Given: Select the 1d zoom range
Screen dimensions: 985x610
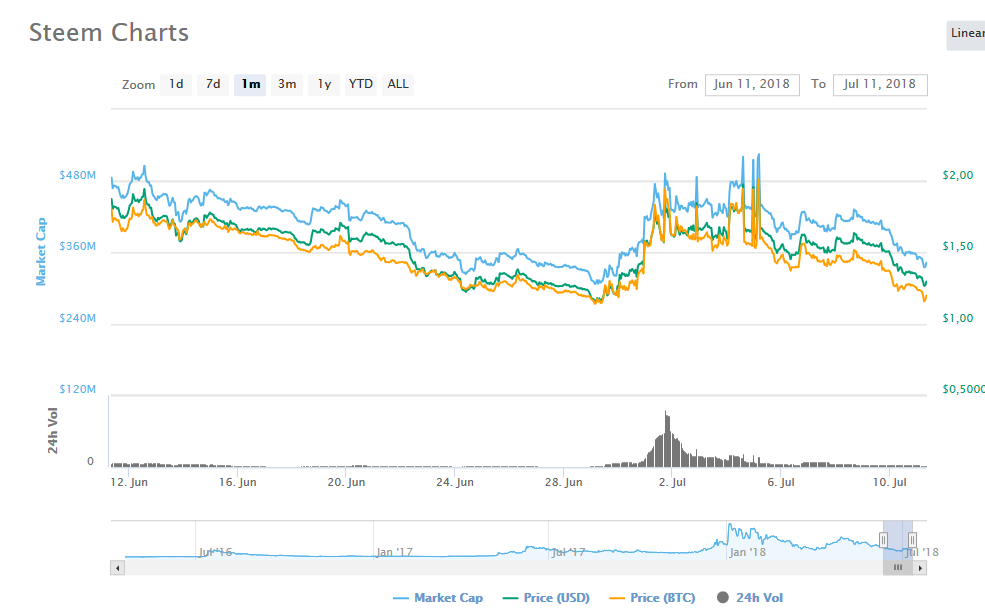Looking at the screenshot, I should coord(176,84).
